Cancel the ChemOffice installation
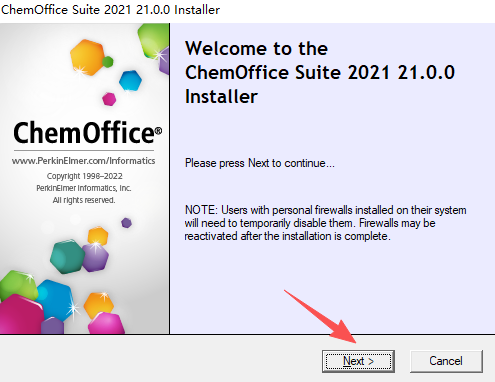This screenshot has height=382, width=495. tap(446, 361)
